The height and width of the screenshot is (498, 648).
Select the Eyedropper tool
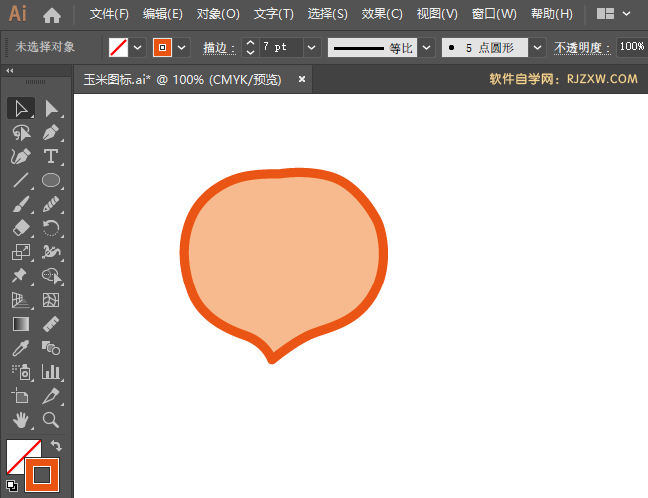[21, 348]
